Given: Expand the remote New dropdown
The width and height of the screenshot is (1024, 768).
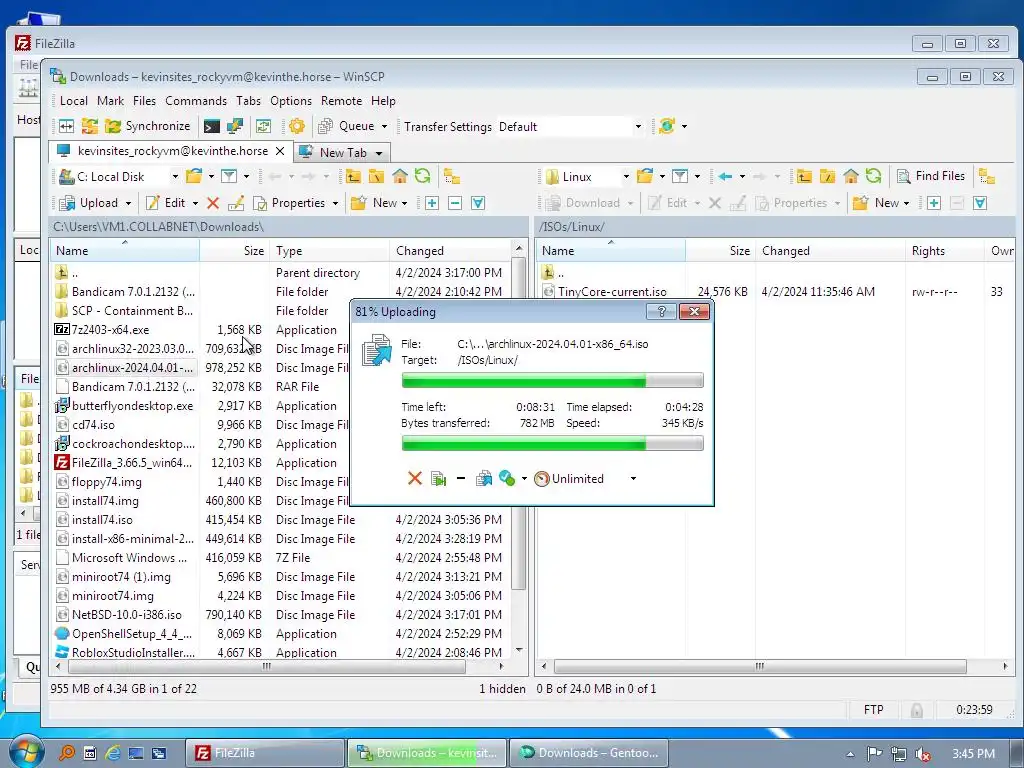Looking at the screenshot, I should 906,203.
